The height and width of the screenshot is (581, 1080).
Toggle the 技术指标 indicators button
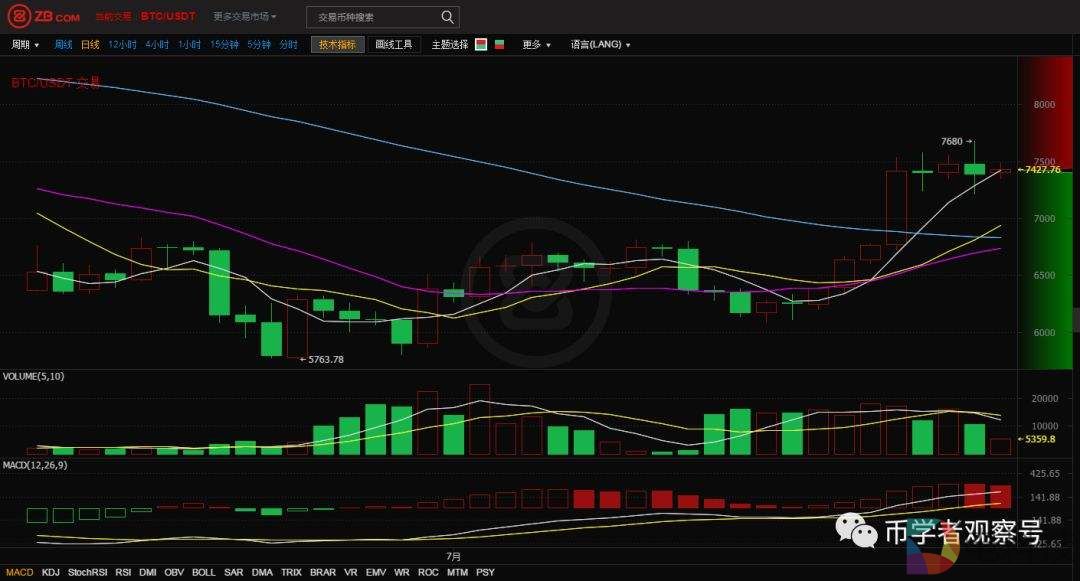tap(338, 45)
